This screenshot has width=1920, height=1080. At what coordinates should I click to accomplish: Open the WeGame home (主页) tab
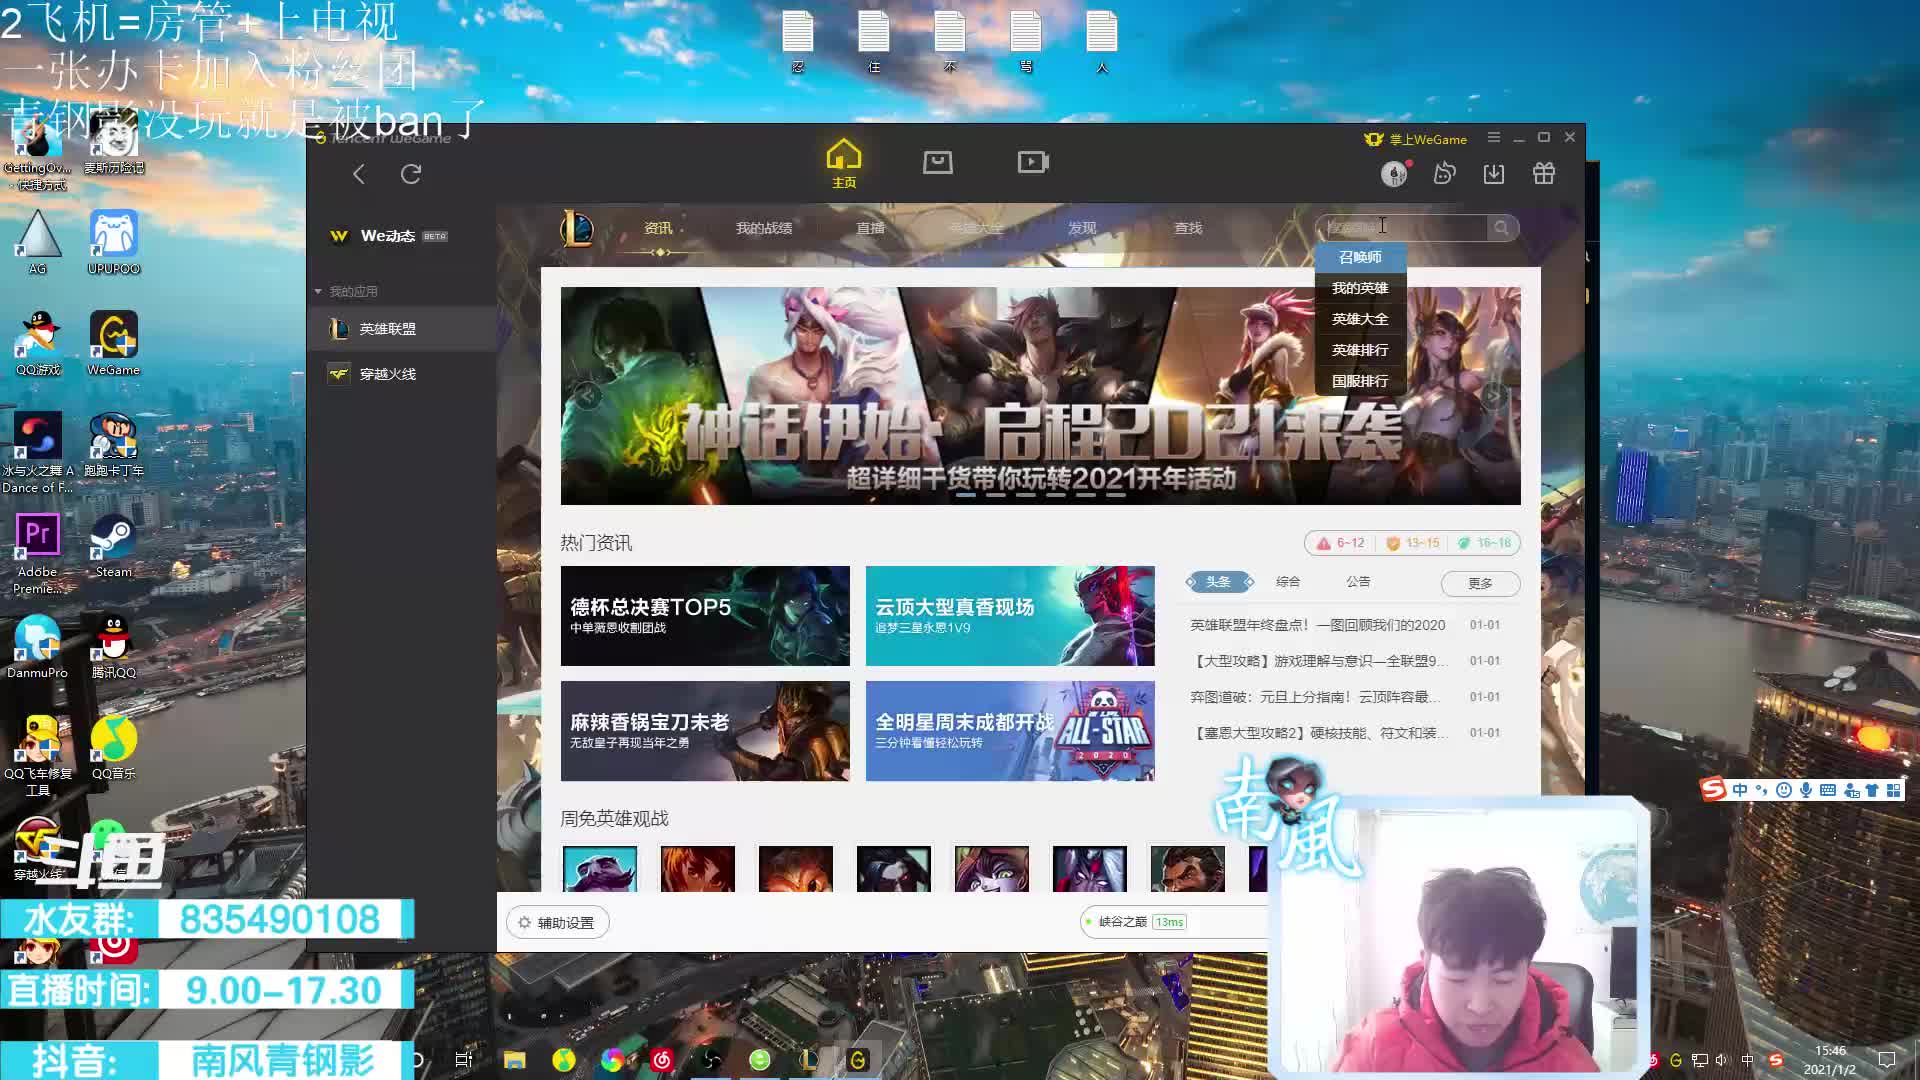pyautogui.click(x=844, y=163)
